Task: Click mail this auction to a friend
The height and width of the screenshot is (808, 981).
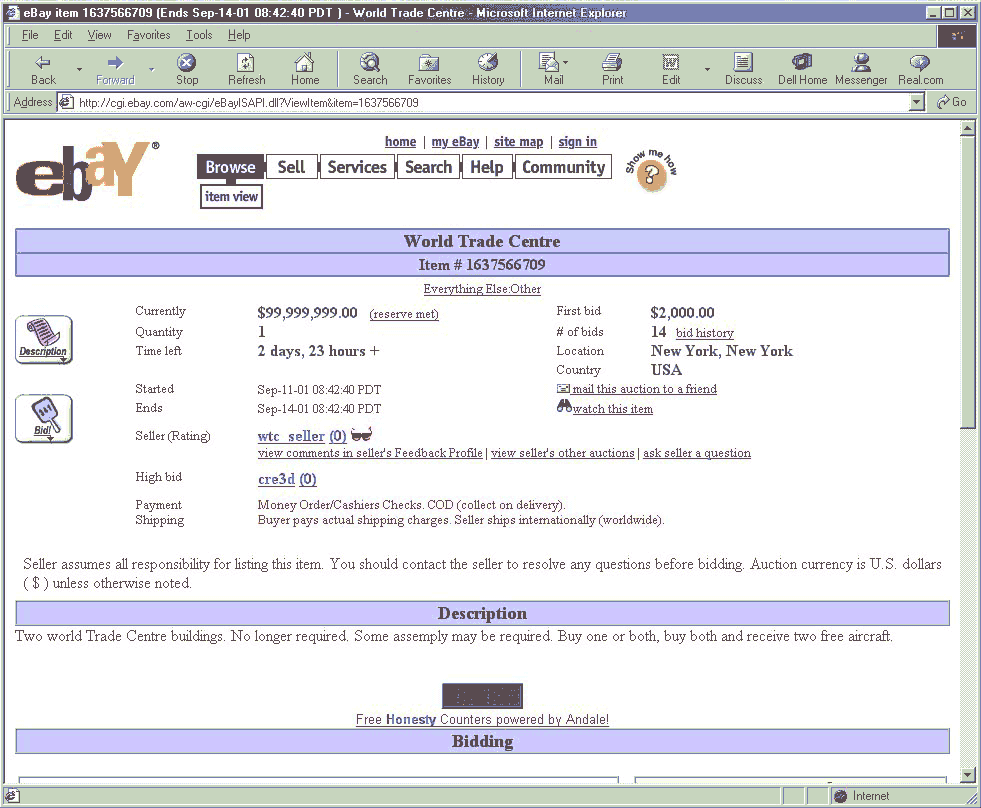Action: (x=644, y=389)
